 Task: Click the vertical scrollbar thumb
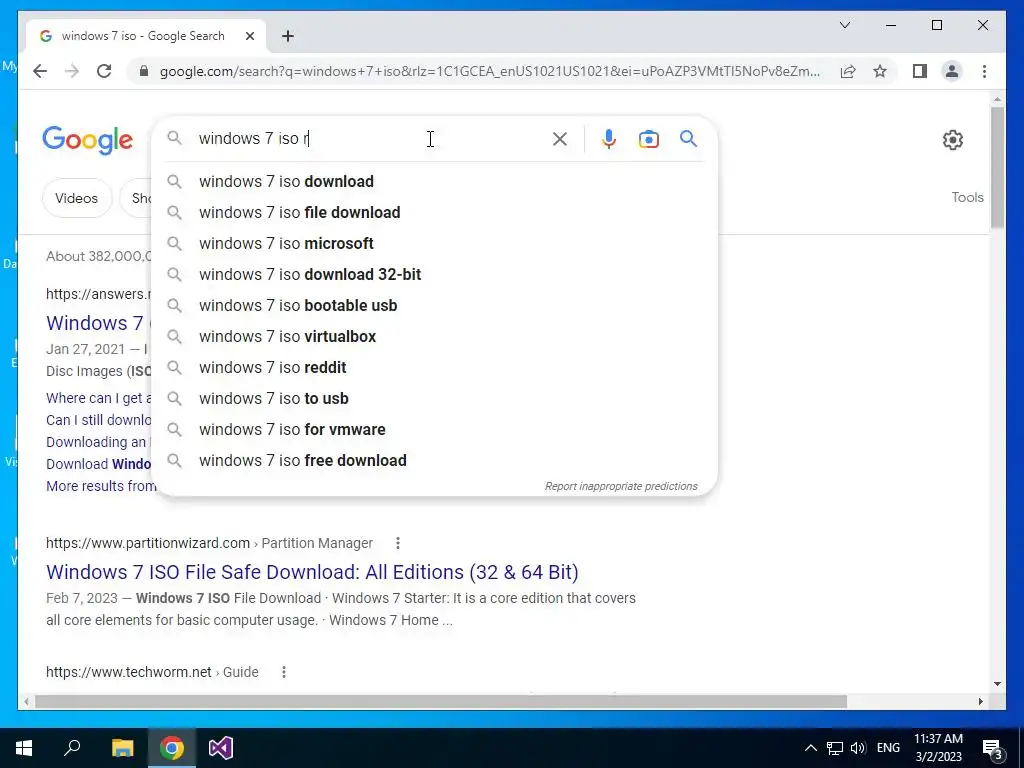point(997,167)
